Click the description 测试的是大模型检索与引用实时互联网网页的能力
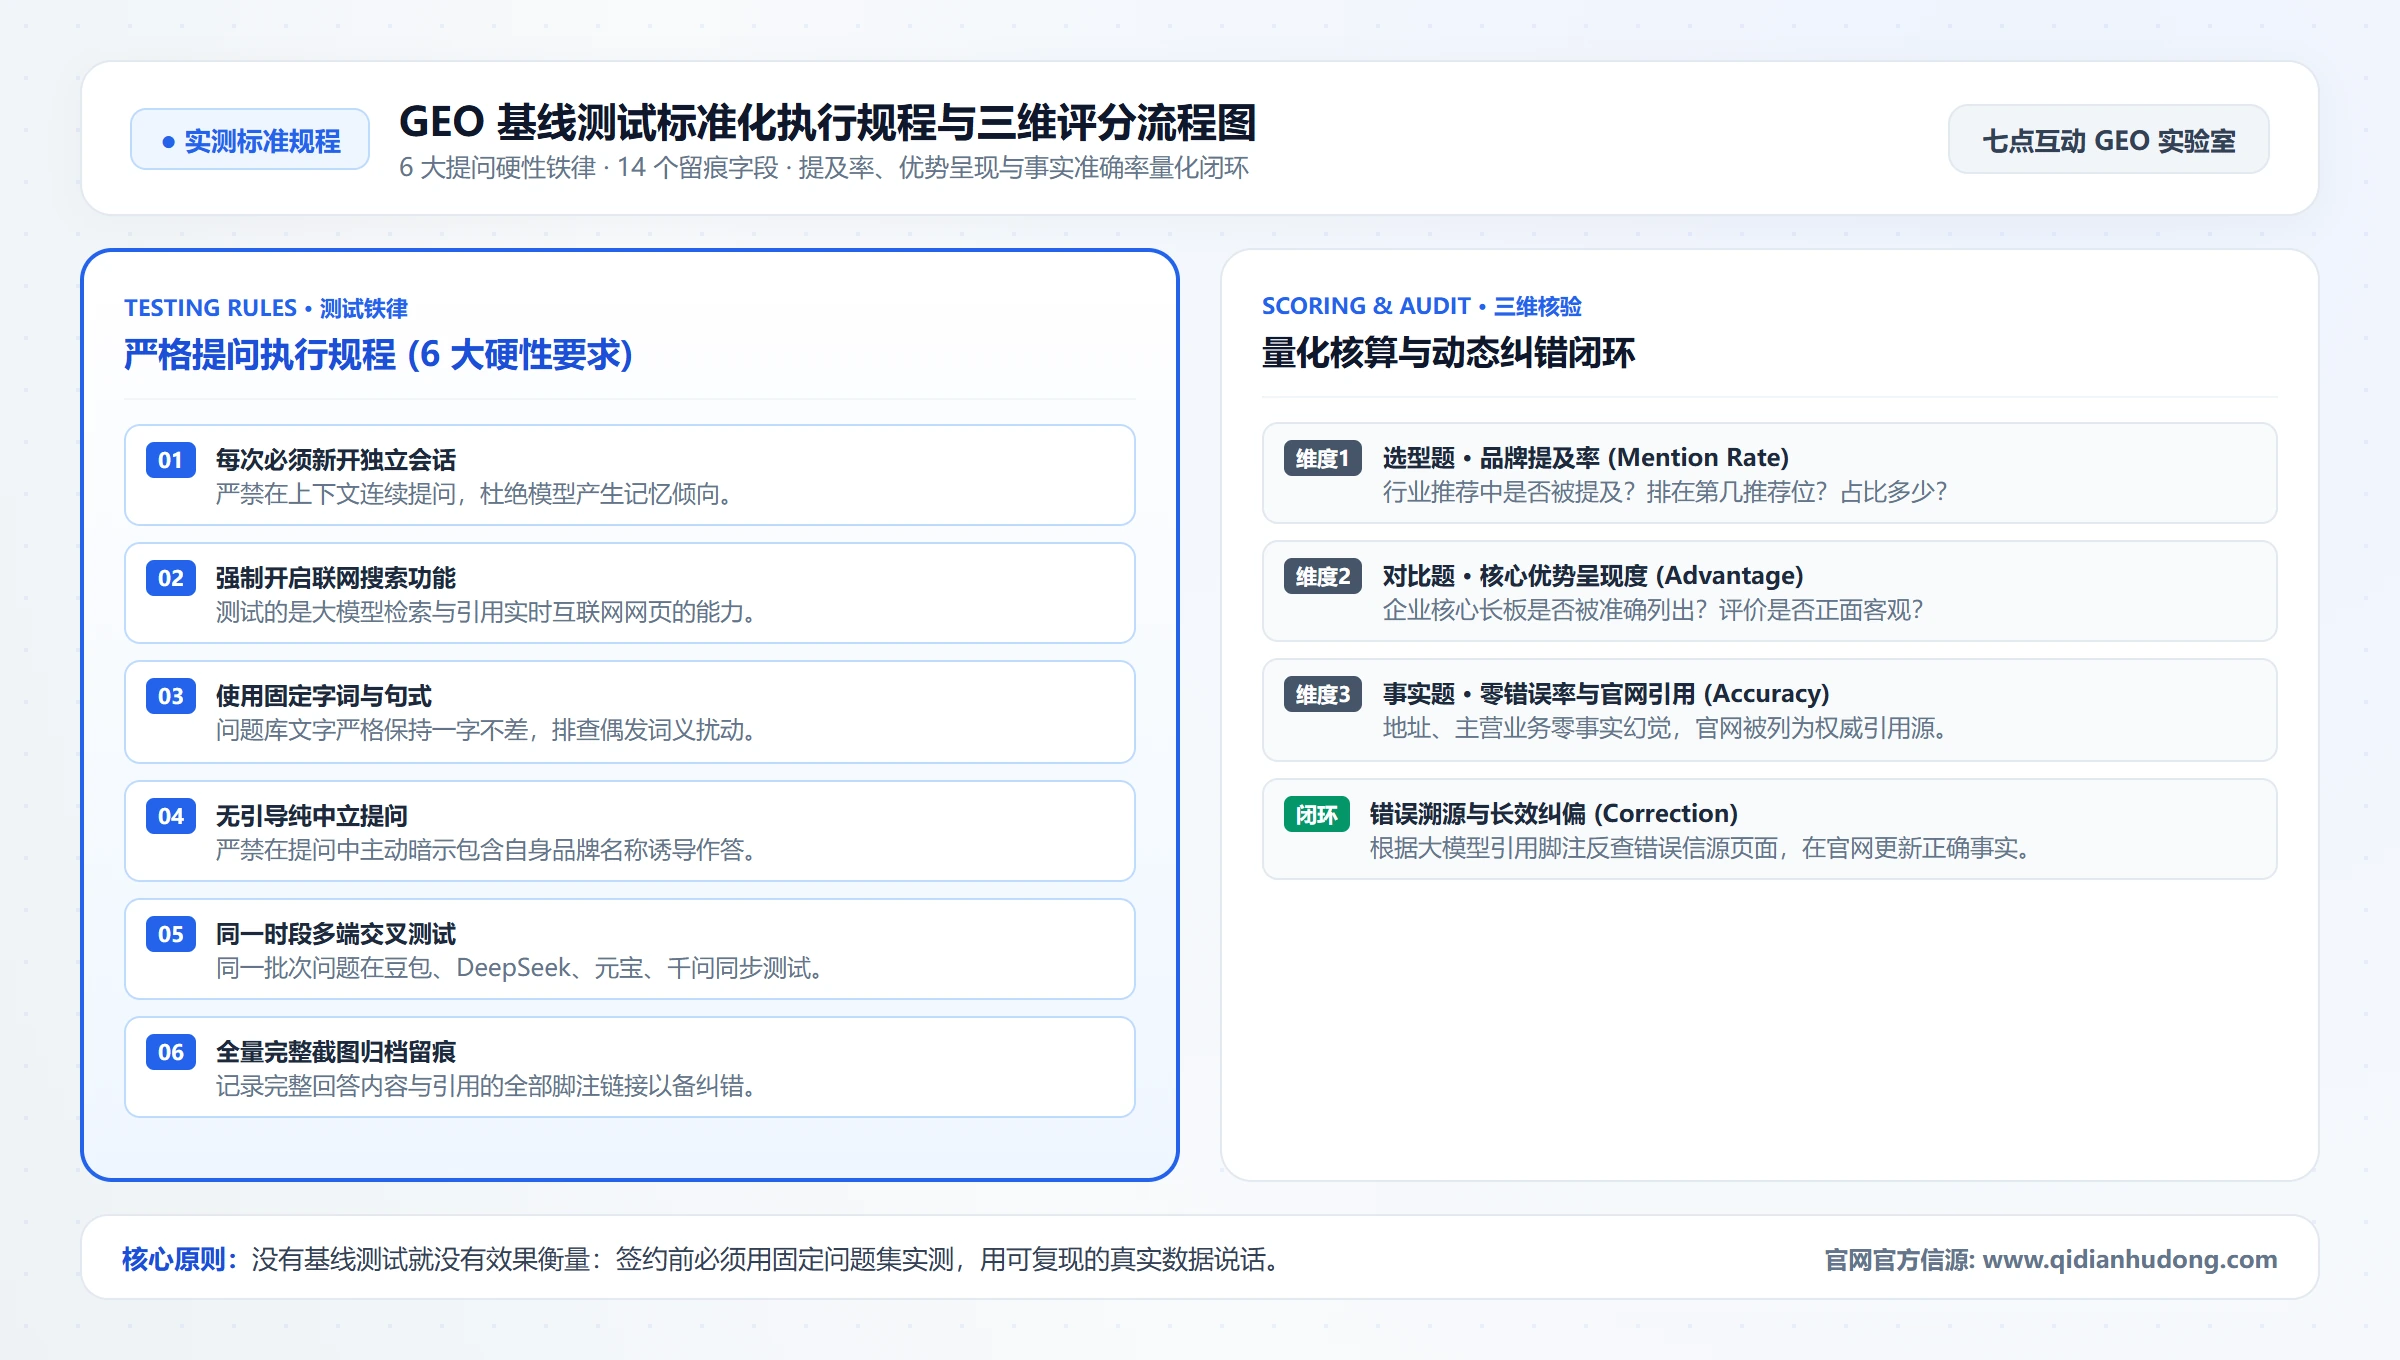Screen dimensions: 2400x1360 (487, 612)
